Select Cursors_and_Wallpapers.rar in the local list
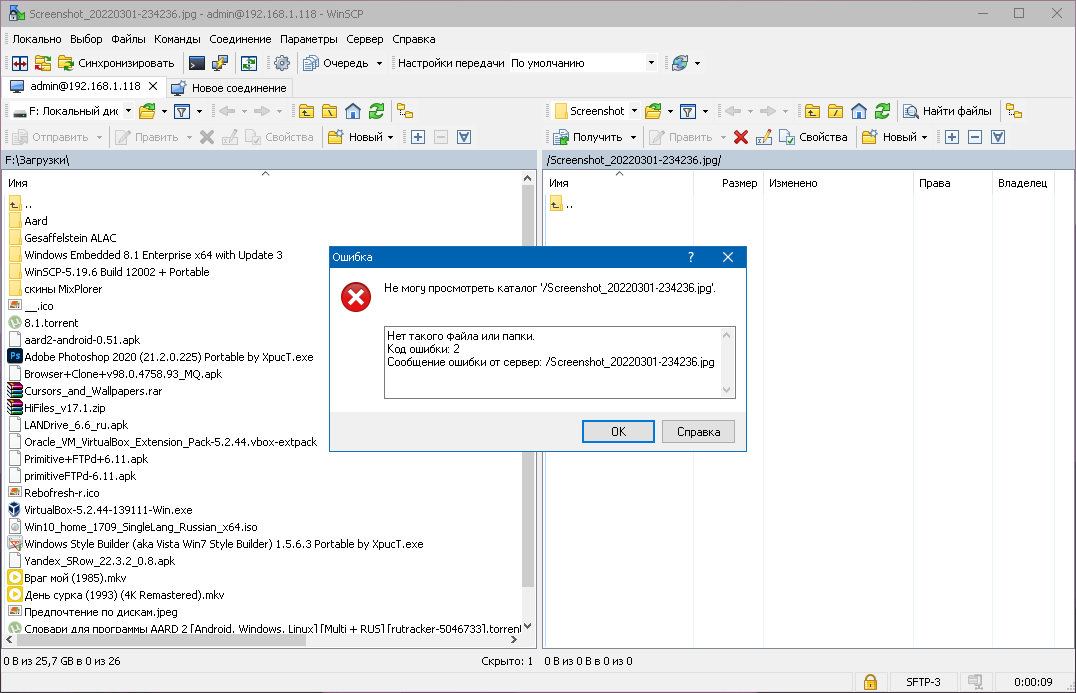 pos(93,391)
